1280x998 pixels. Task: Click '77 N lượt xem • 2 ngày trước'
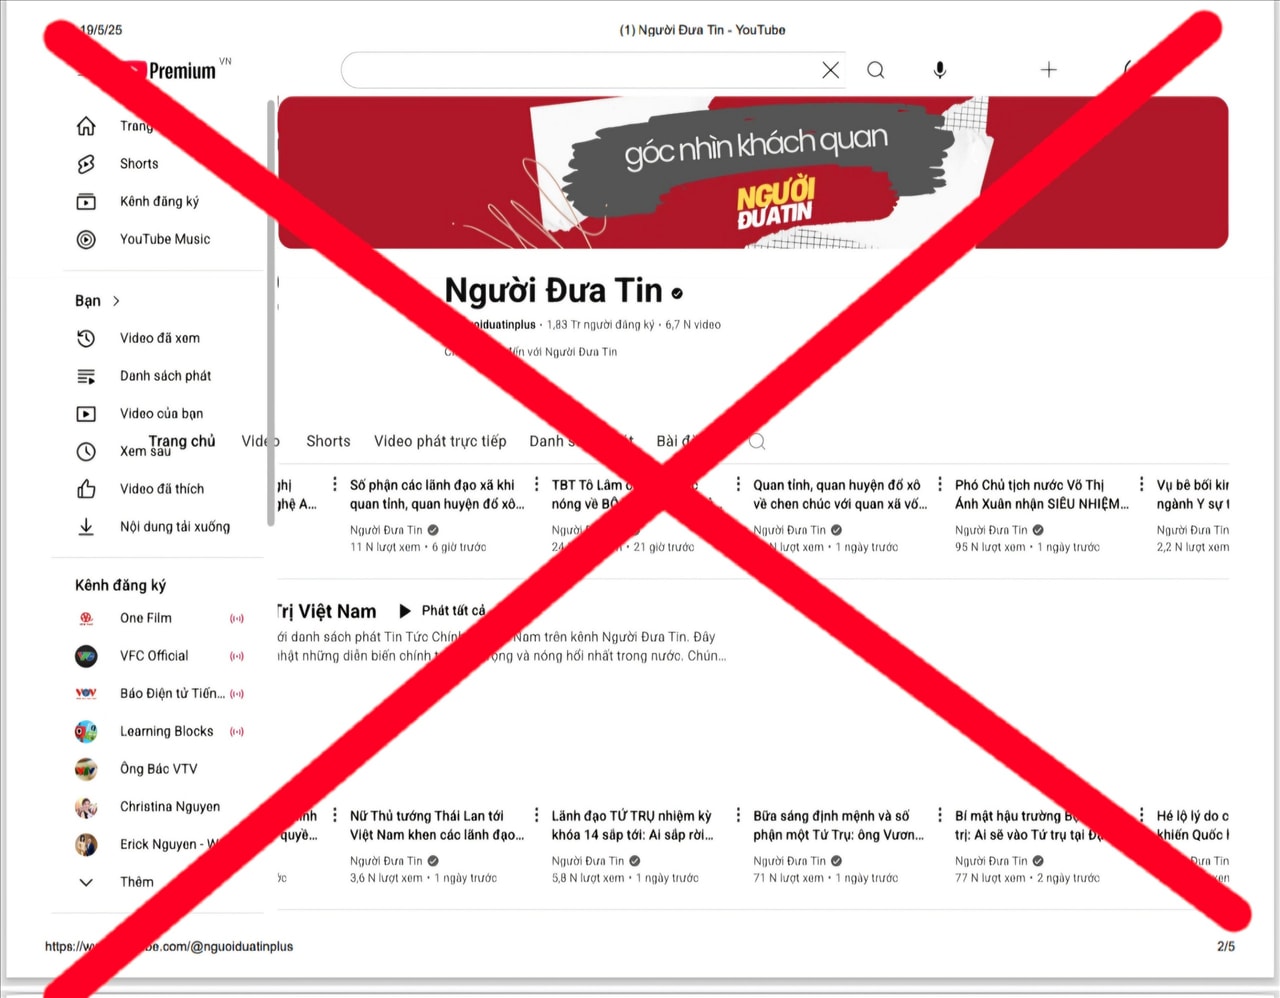(x=1027, y=879)
